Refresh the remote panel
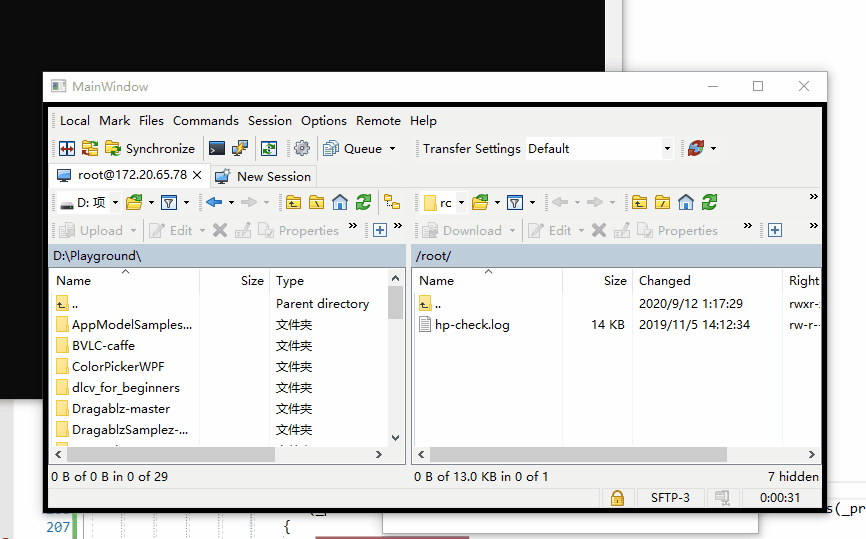Image resolution: width=866 pixels, height=539 pixels. click(709, 202)
